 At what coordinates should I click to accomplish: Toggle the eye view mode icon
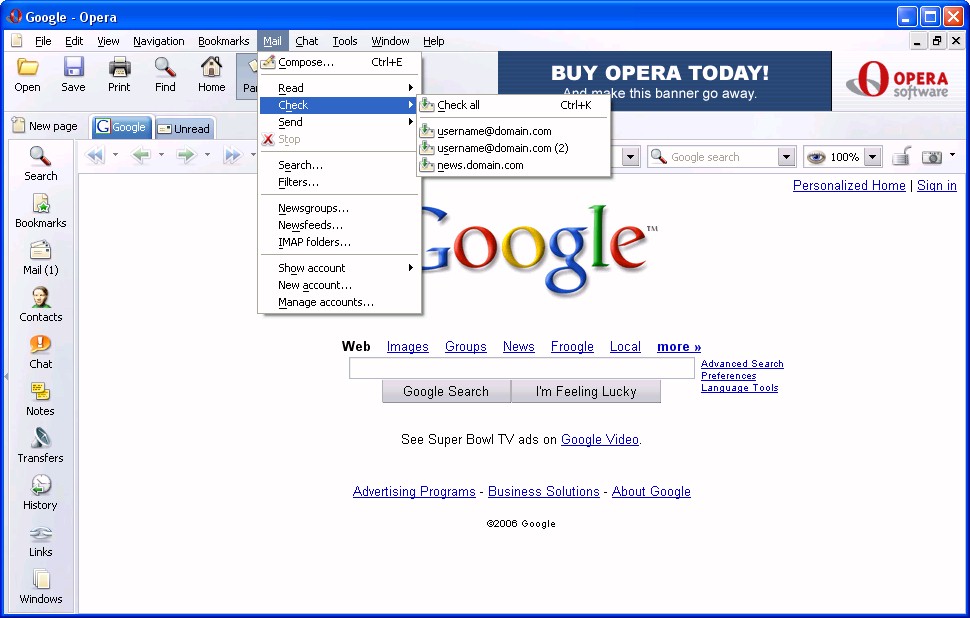pyautogui.click(x=816, y=157)
